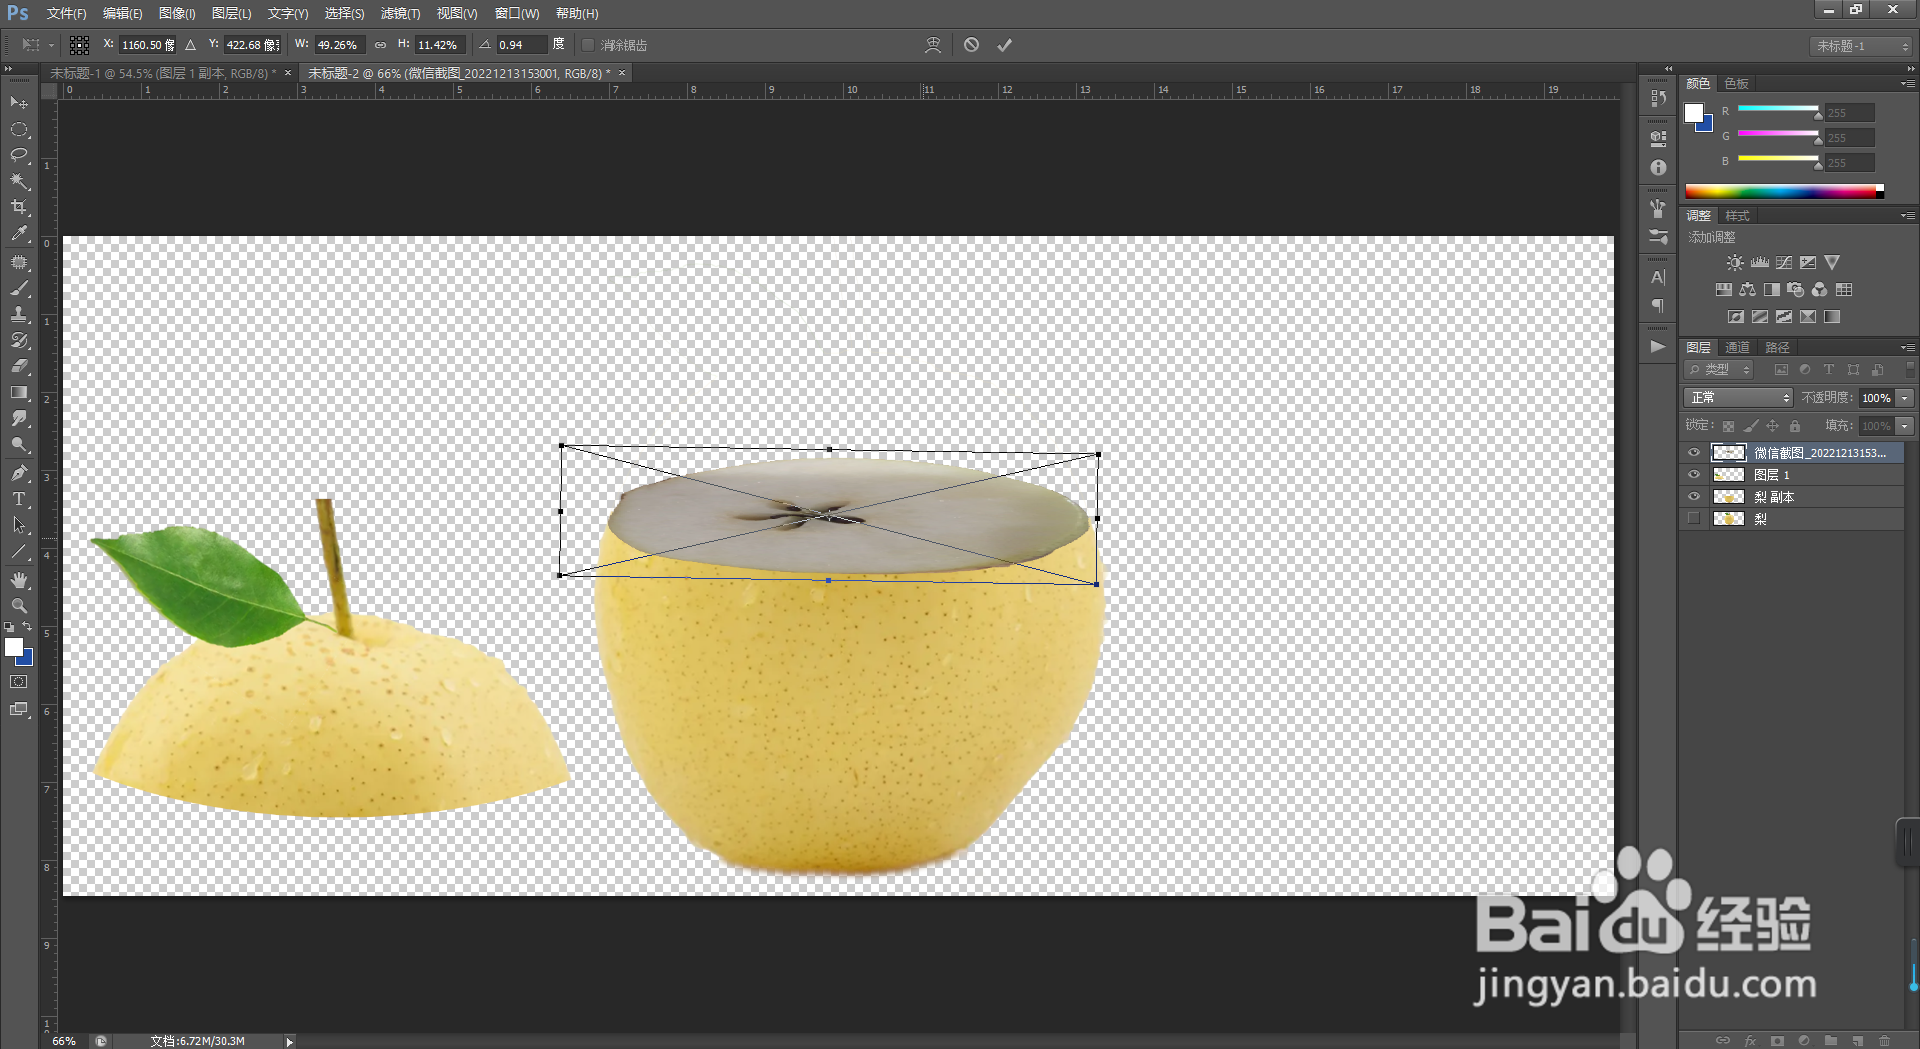Add a Curves adjustment

[1784, 263]
